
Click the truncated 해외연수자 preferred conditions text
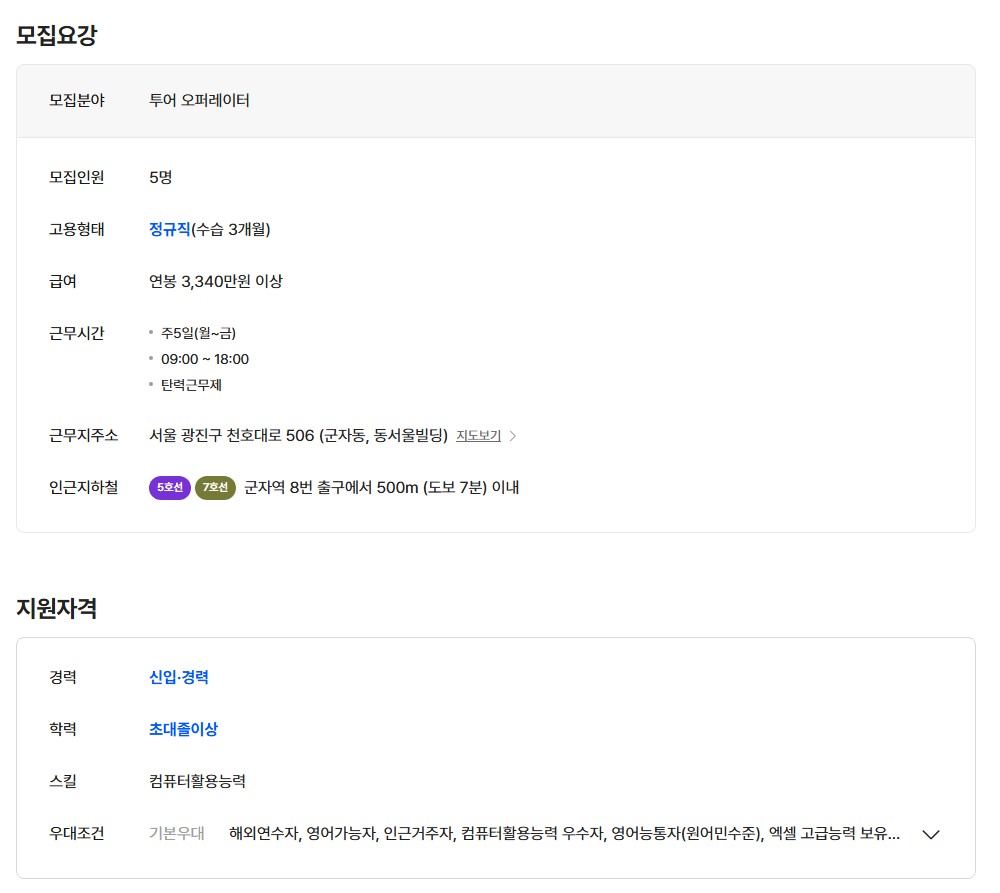coord(564,833)
